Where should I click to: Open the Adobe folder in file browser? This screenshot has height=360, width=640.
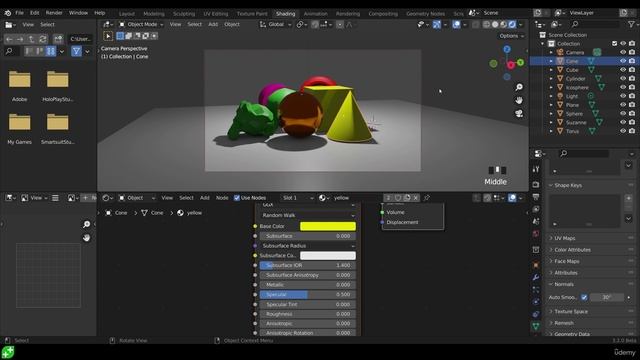pyautogui.click(x=20, y=86)
